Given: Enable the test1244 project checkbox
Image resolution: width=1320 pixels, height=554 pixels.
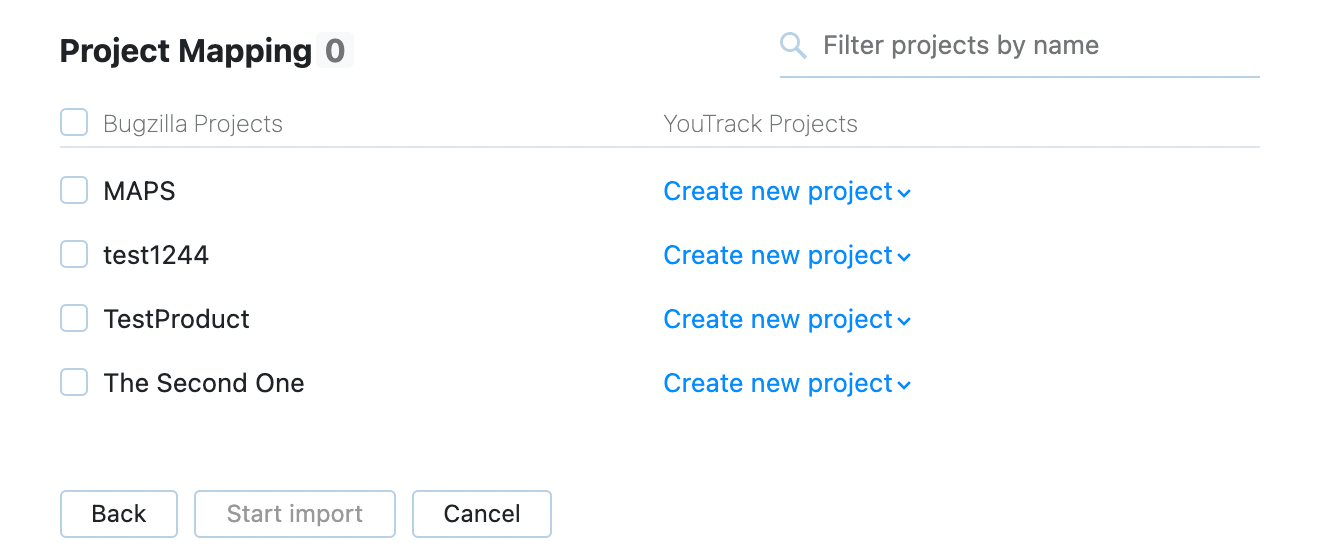Looking at the screenshot, I should click(x=74, y=255).
